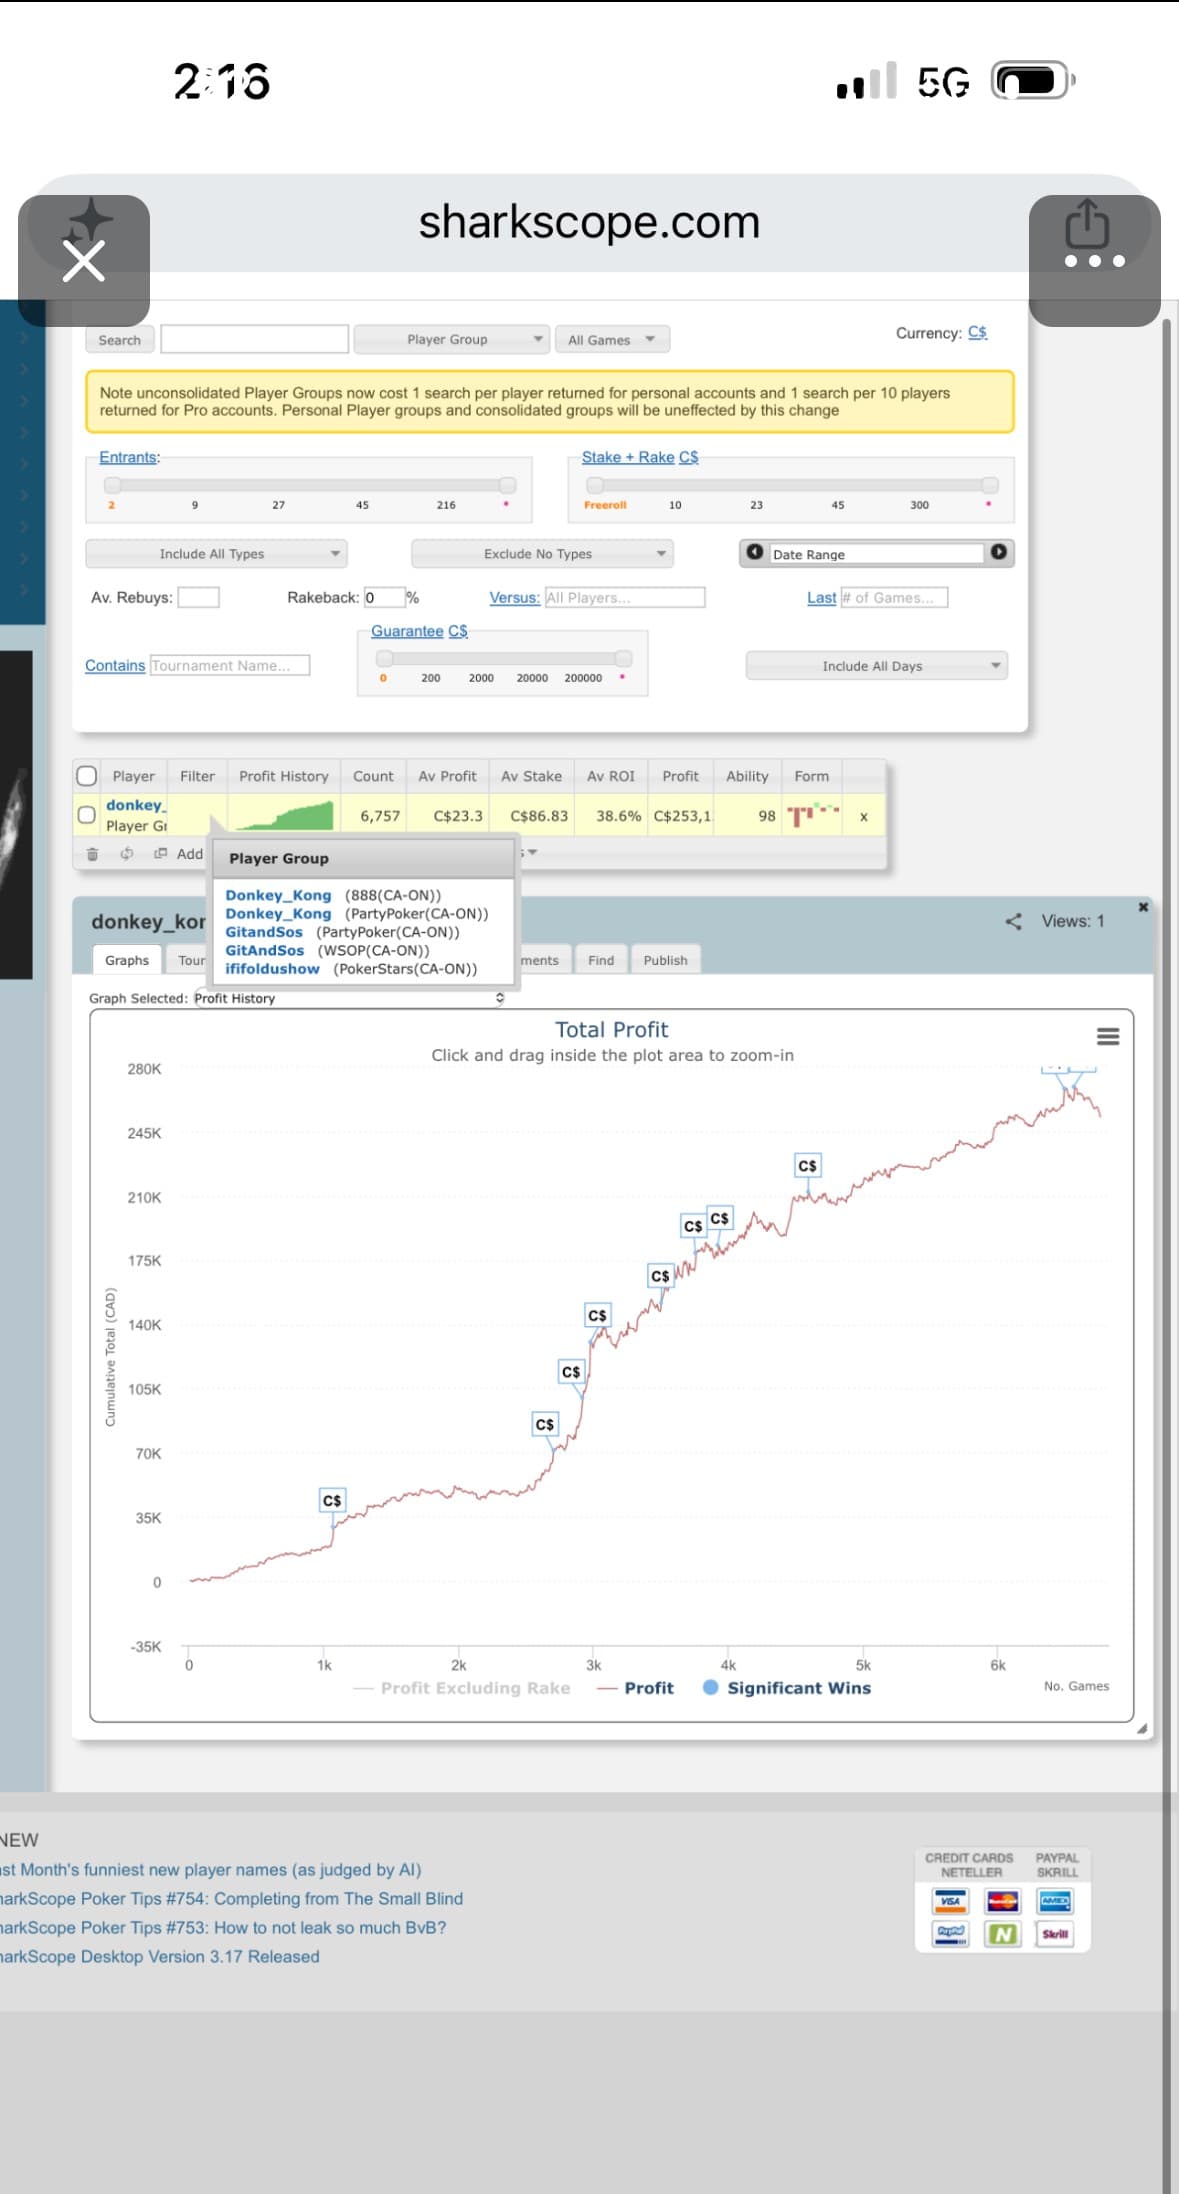Click the Date Range input field
Image resolution: width=1179 pixels, height=2194 pixels.
[877, 554]
